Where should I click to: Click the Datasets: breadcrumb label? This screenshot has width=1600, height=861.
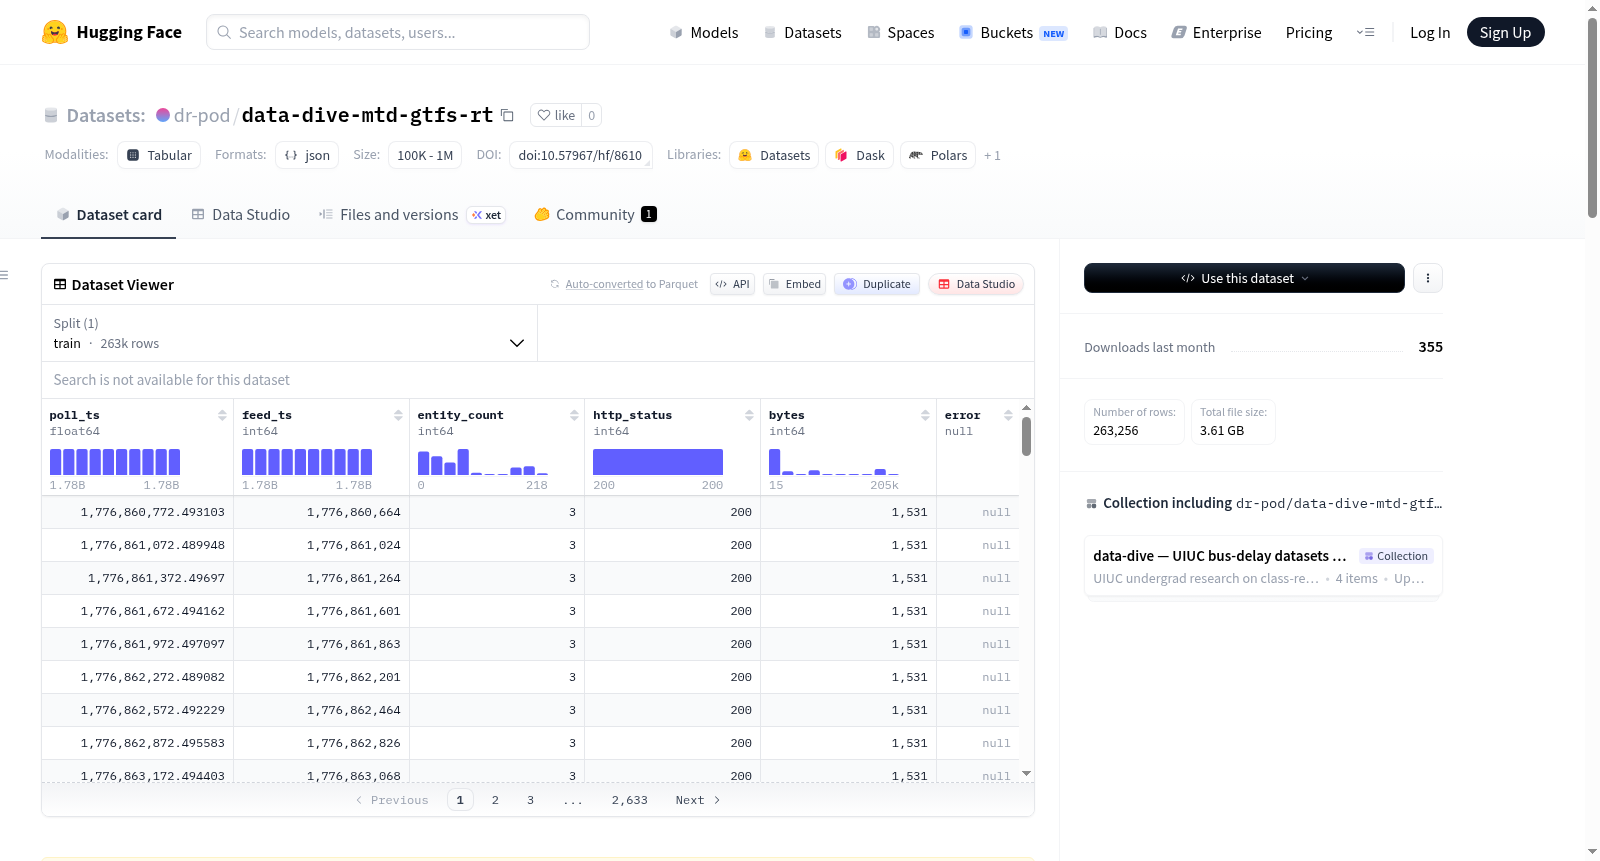(106, 115)
